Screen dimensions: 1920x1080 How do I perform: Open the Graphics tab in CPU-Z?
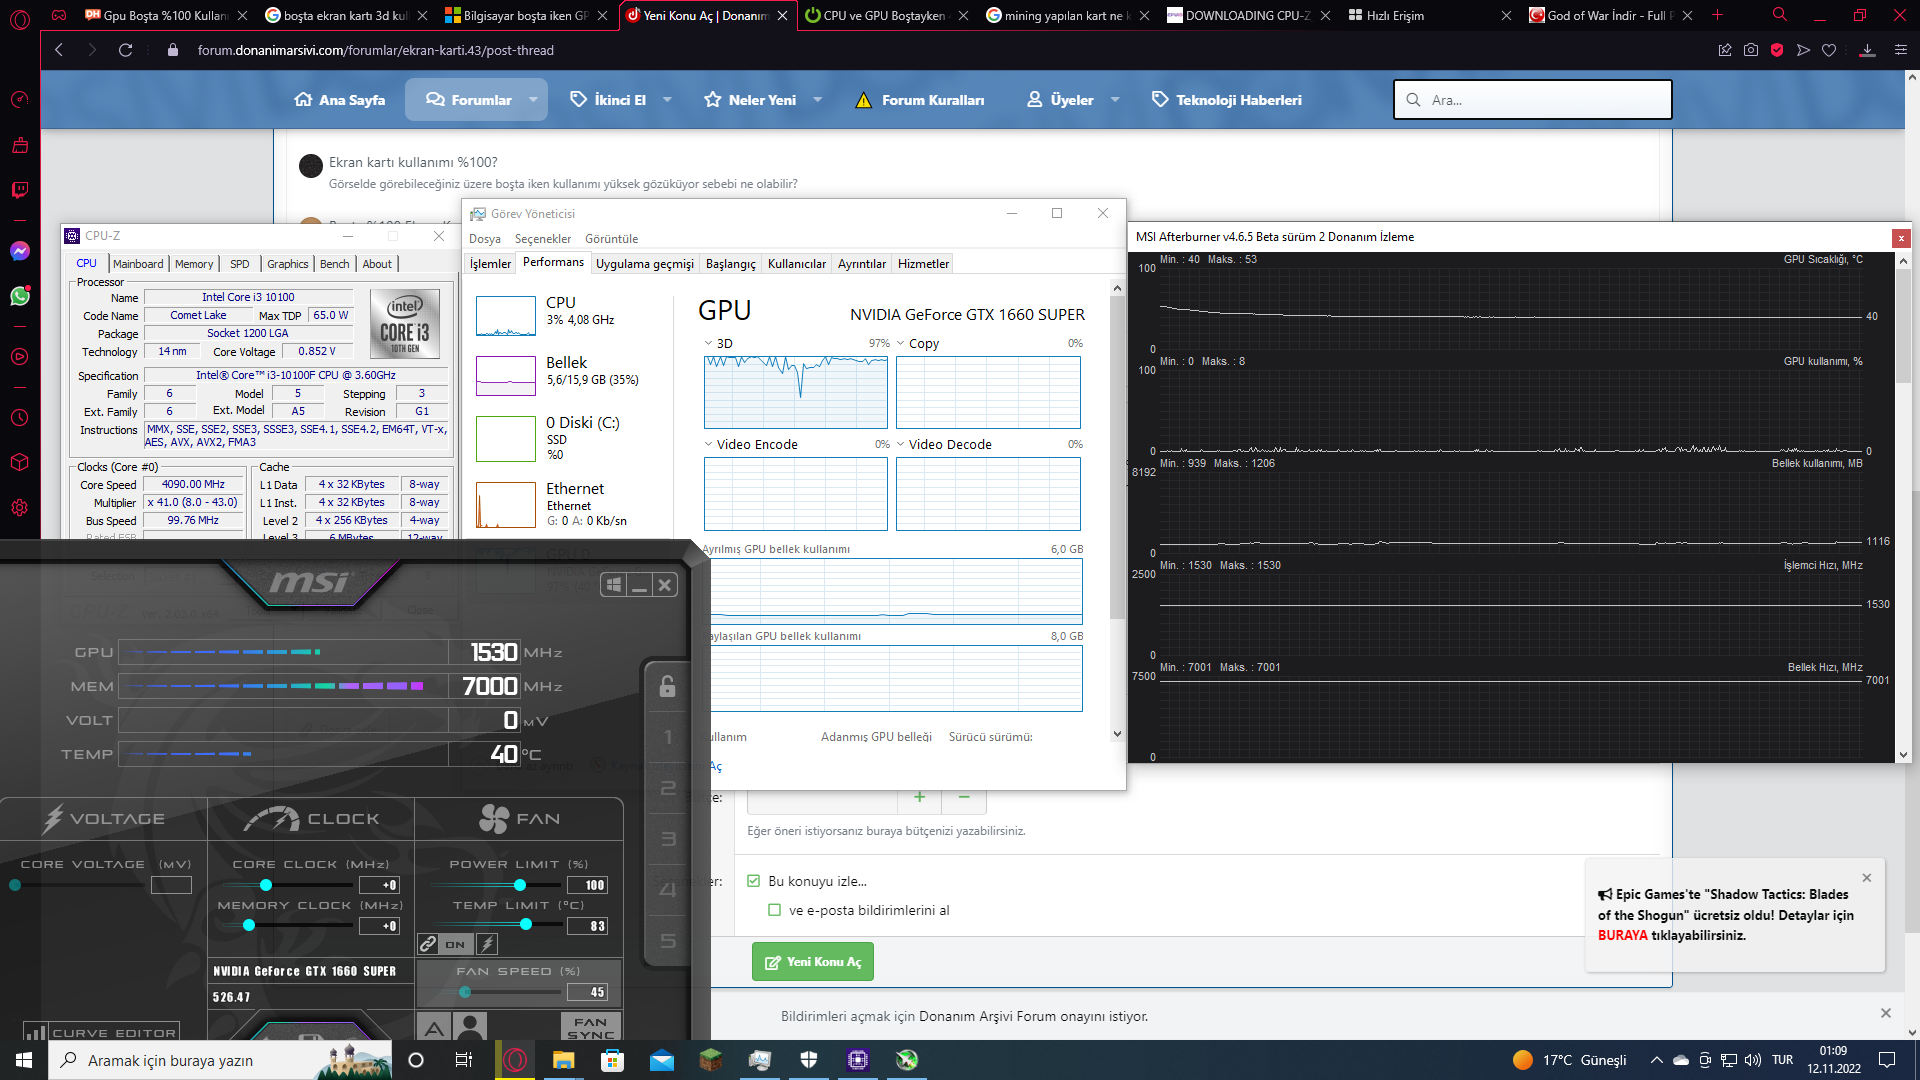click(x=288, y=264)
